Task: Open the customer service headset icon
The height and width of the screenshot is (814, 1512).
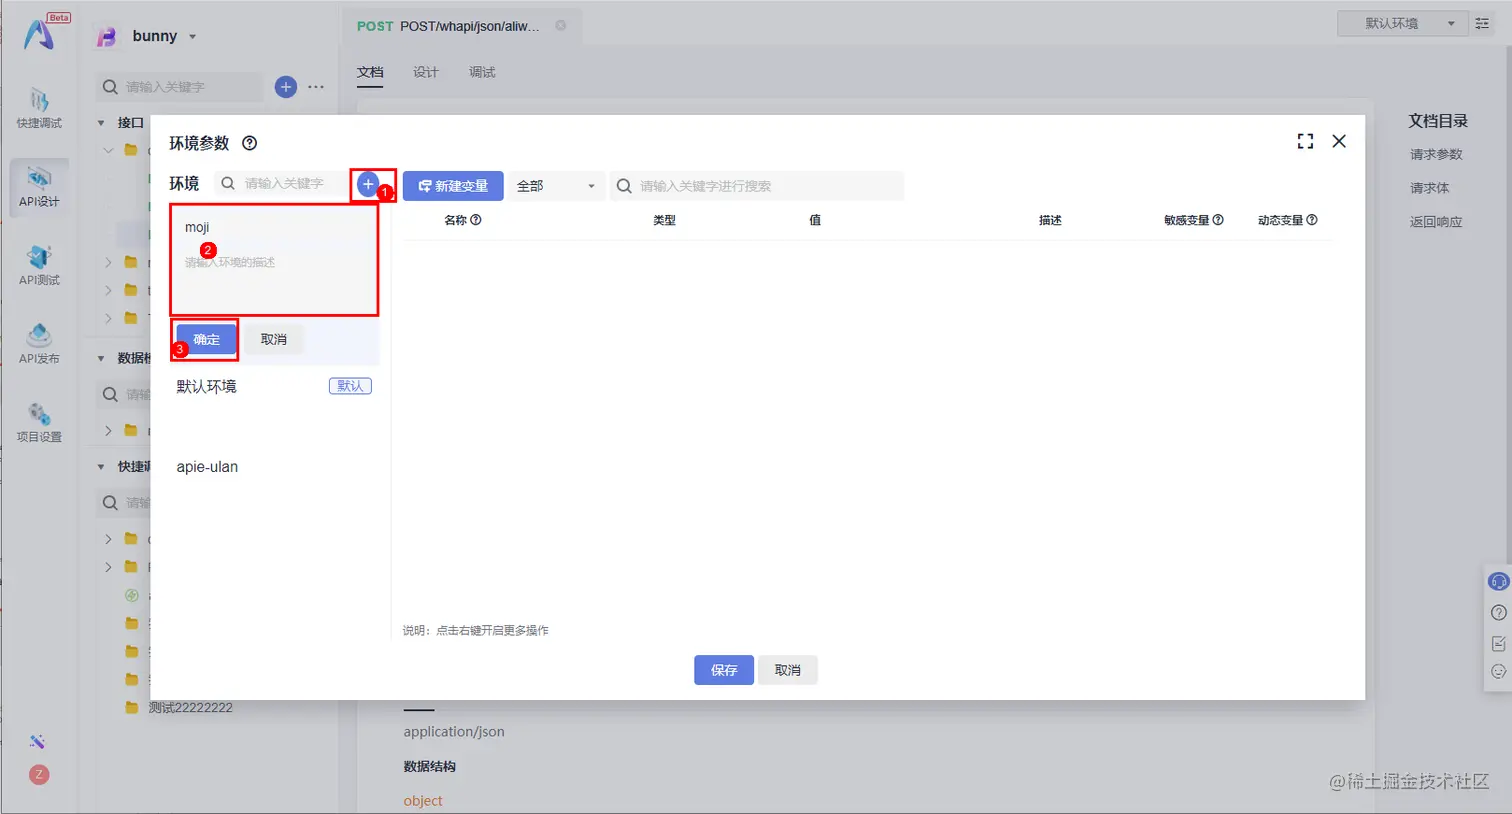Action: [x=1498, y=581]
